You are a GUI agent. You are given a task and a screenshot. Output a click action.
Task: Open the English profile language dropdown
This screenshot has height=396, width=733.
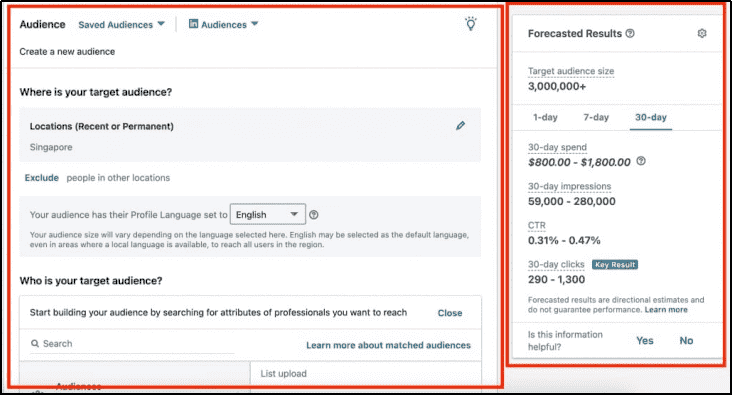[268, 215]
